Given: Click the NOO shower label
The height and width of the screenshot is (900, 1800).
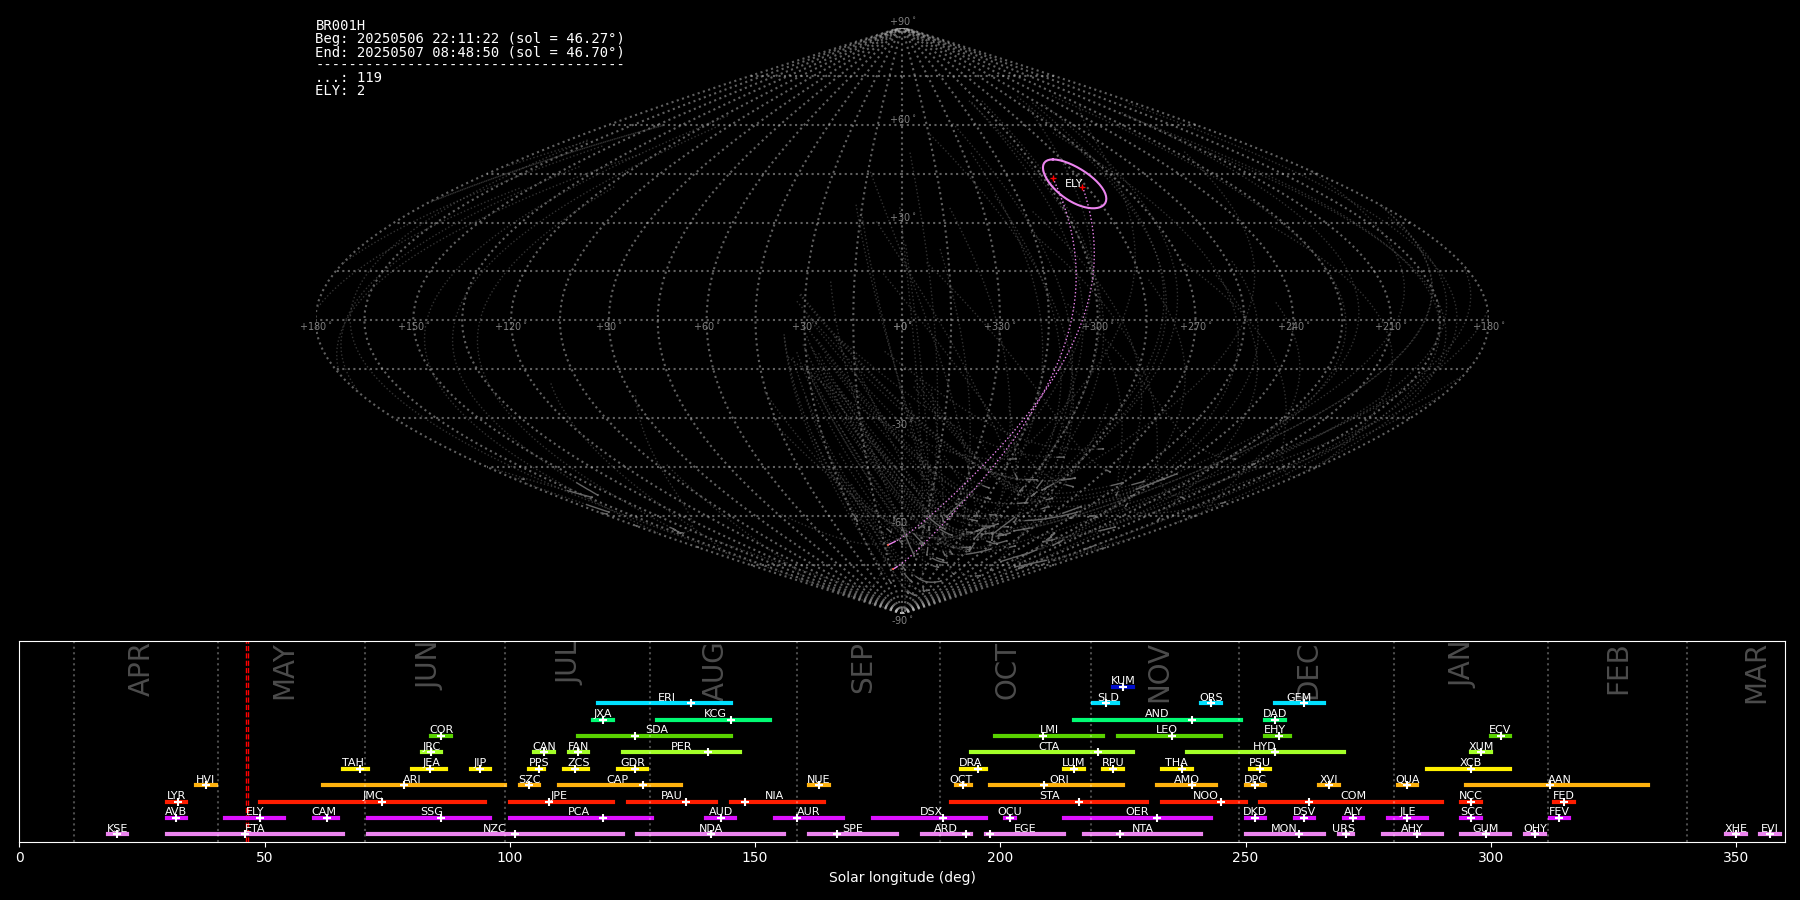Looking at the screenshot, I should (1205, 795).
